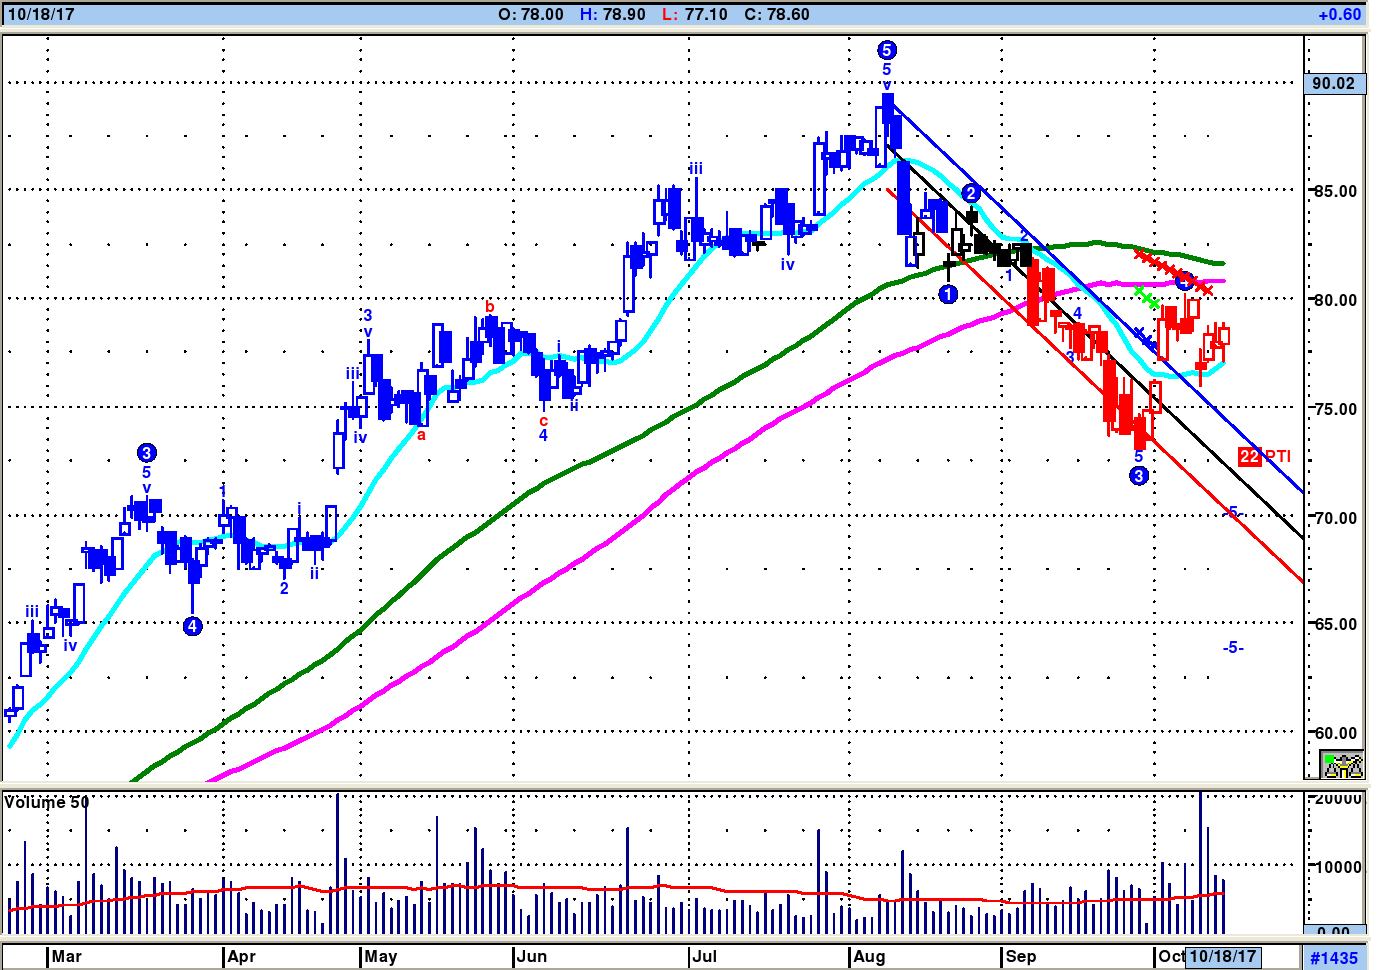
Task: Click the circled 4 wave marker in April
Action: coord(193,626)
